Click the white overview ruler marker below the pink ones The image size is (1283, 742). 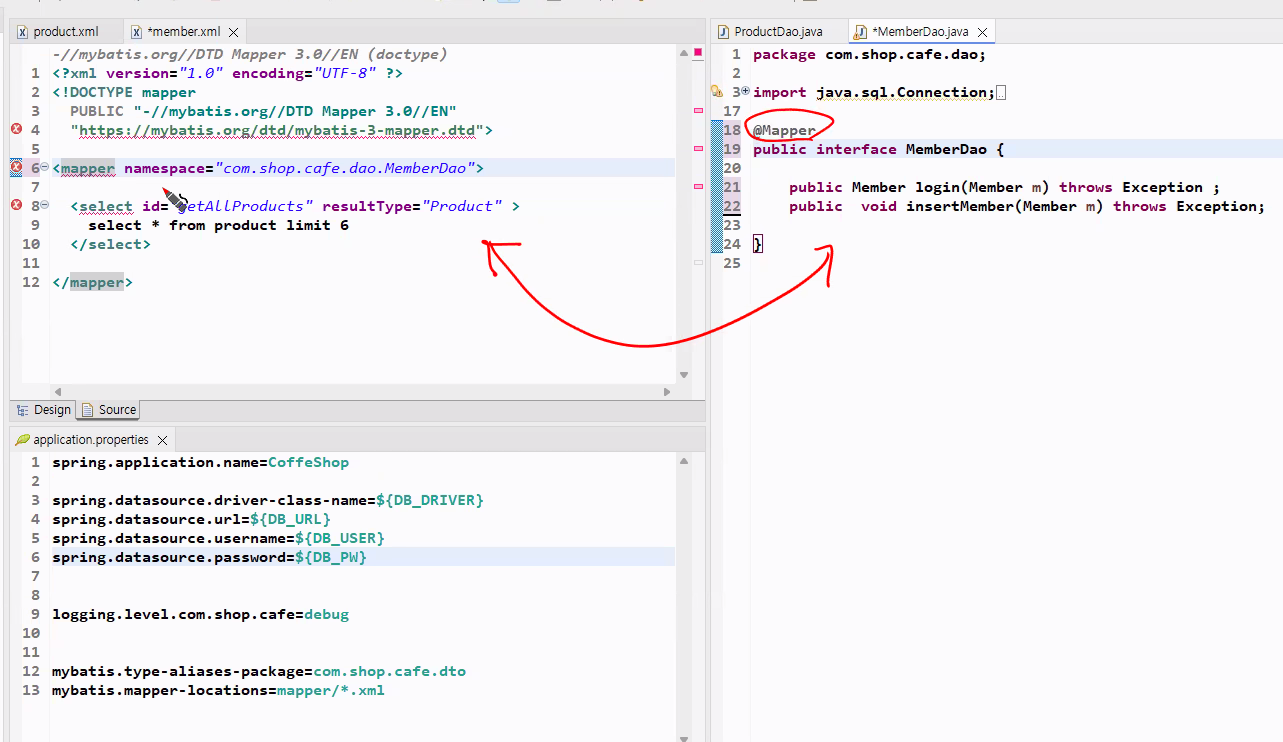click(697, 262)
